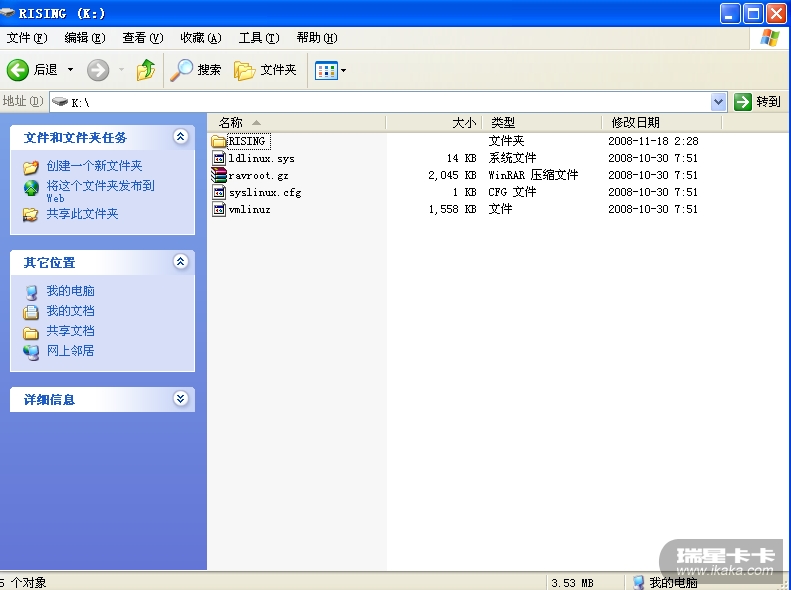Open 我的文档 link

tap(70, 311)
